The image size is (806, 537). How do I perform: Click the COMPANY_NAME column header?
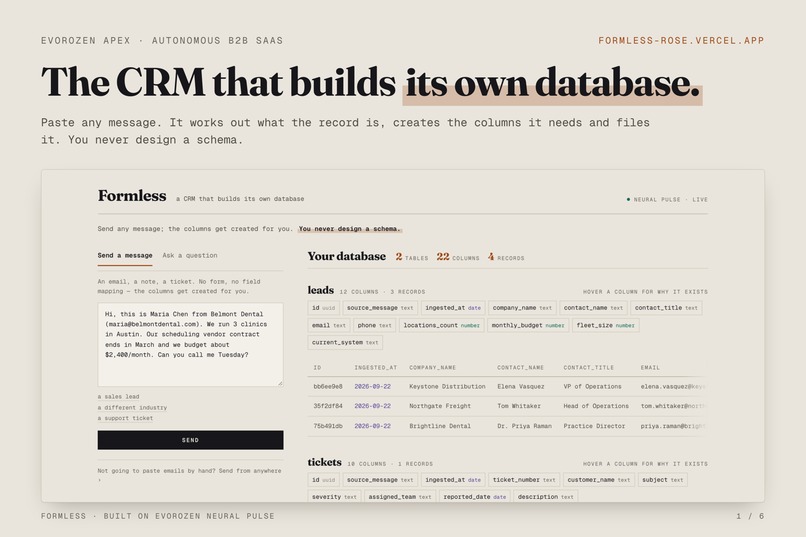pyautogui.click(x=433, y=368)
